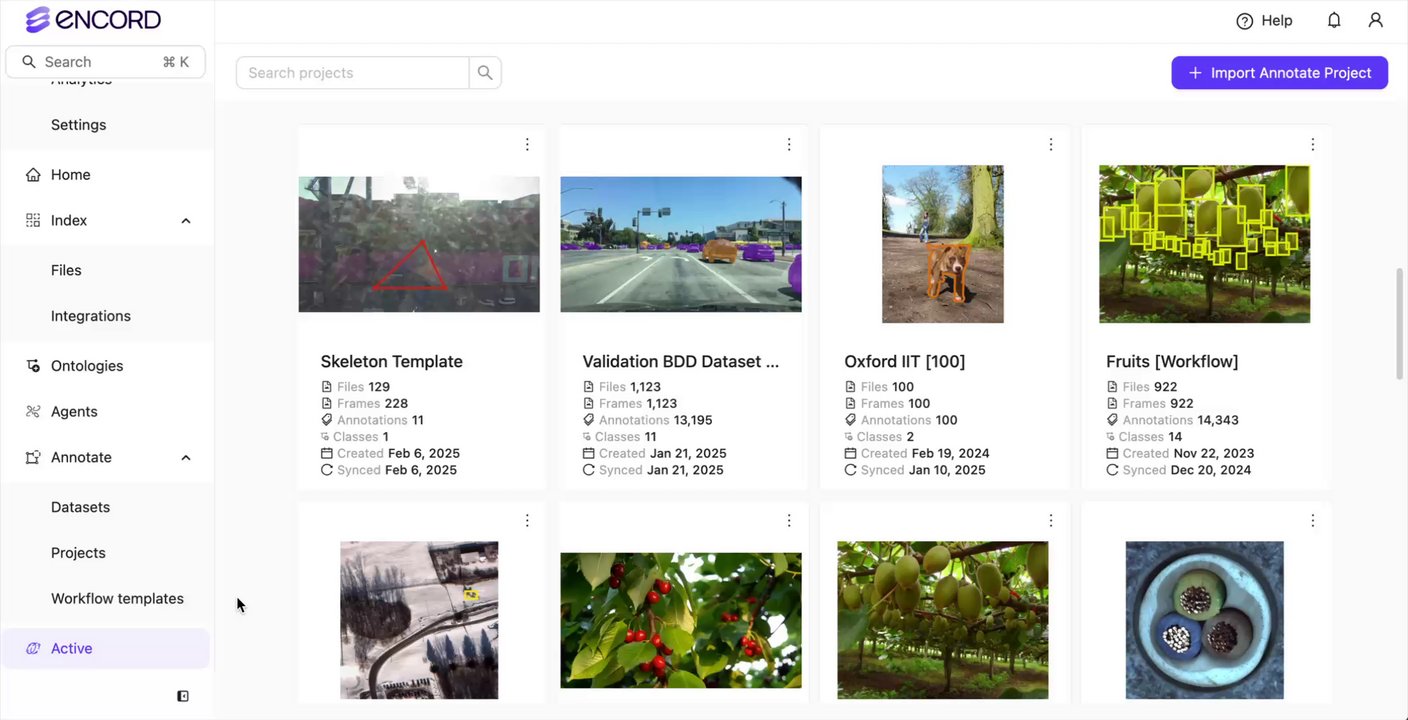1408x720 pixels.
Task: Click the Annotate icon in sidebar
Action: 33,457
